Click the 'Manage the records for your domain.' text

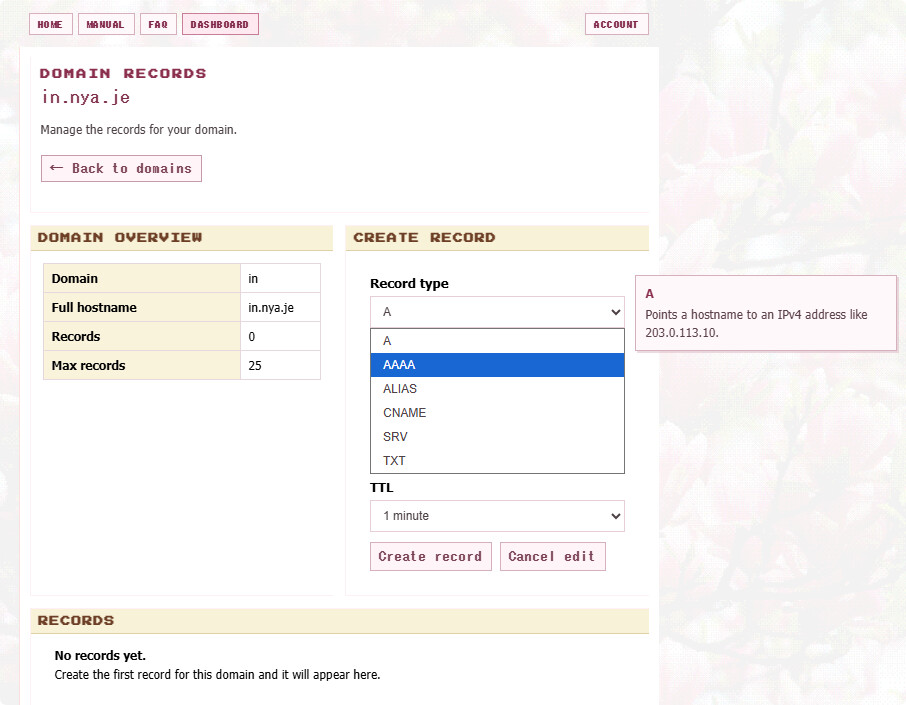139,129
